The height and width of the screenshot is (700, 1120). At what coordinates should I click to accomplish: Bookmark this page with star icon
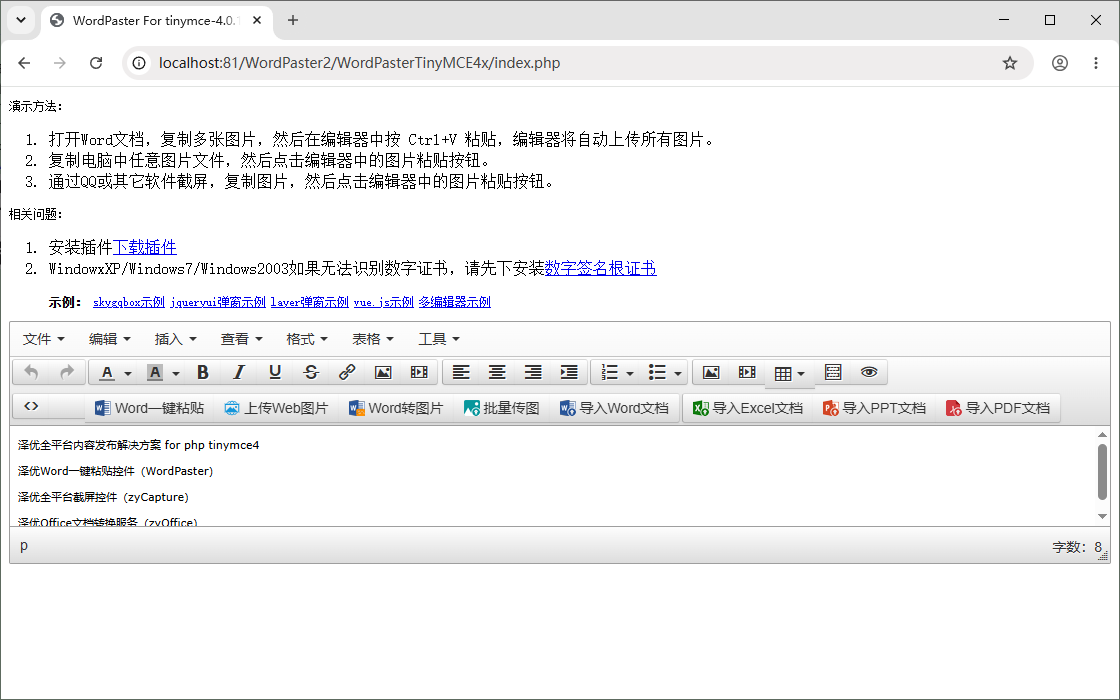coord(1009,63)
